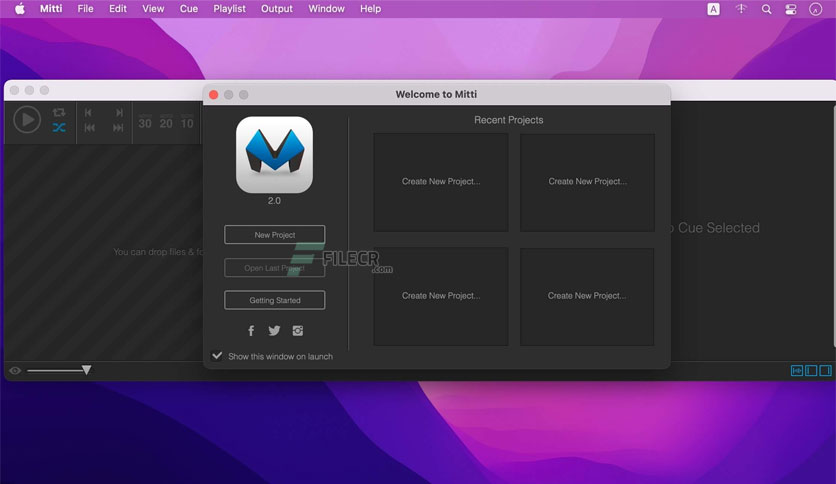Click the top-left Create New Project tile

click(441, 182)
